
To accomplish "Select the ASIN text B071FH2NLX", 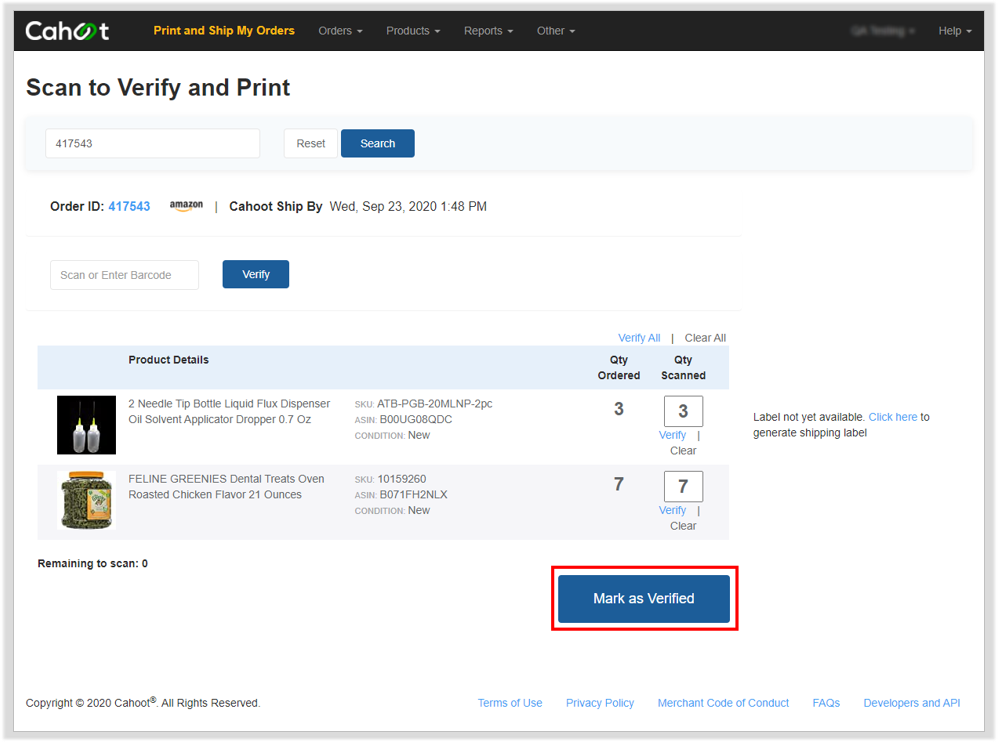I will (413, 494).
